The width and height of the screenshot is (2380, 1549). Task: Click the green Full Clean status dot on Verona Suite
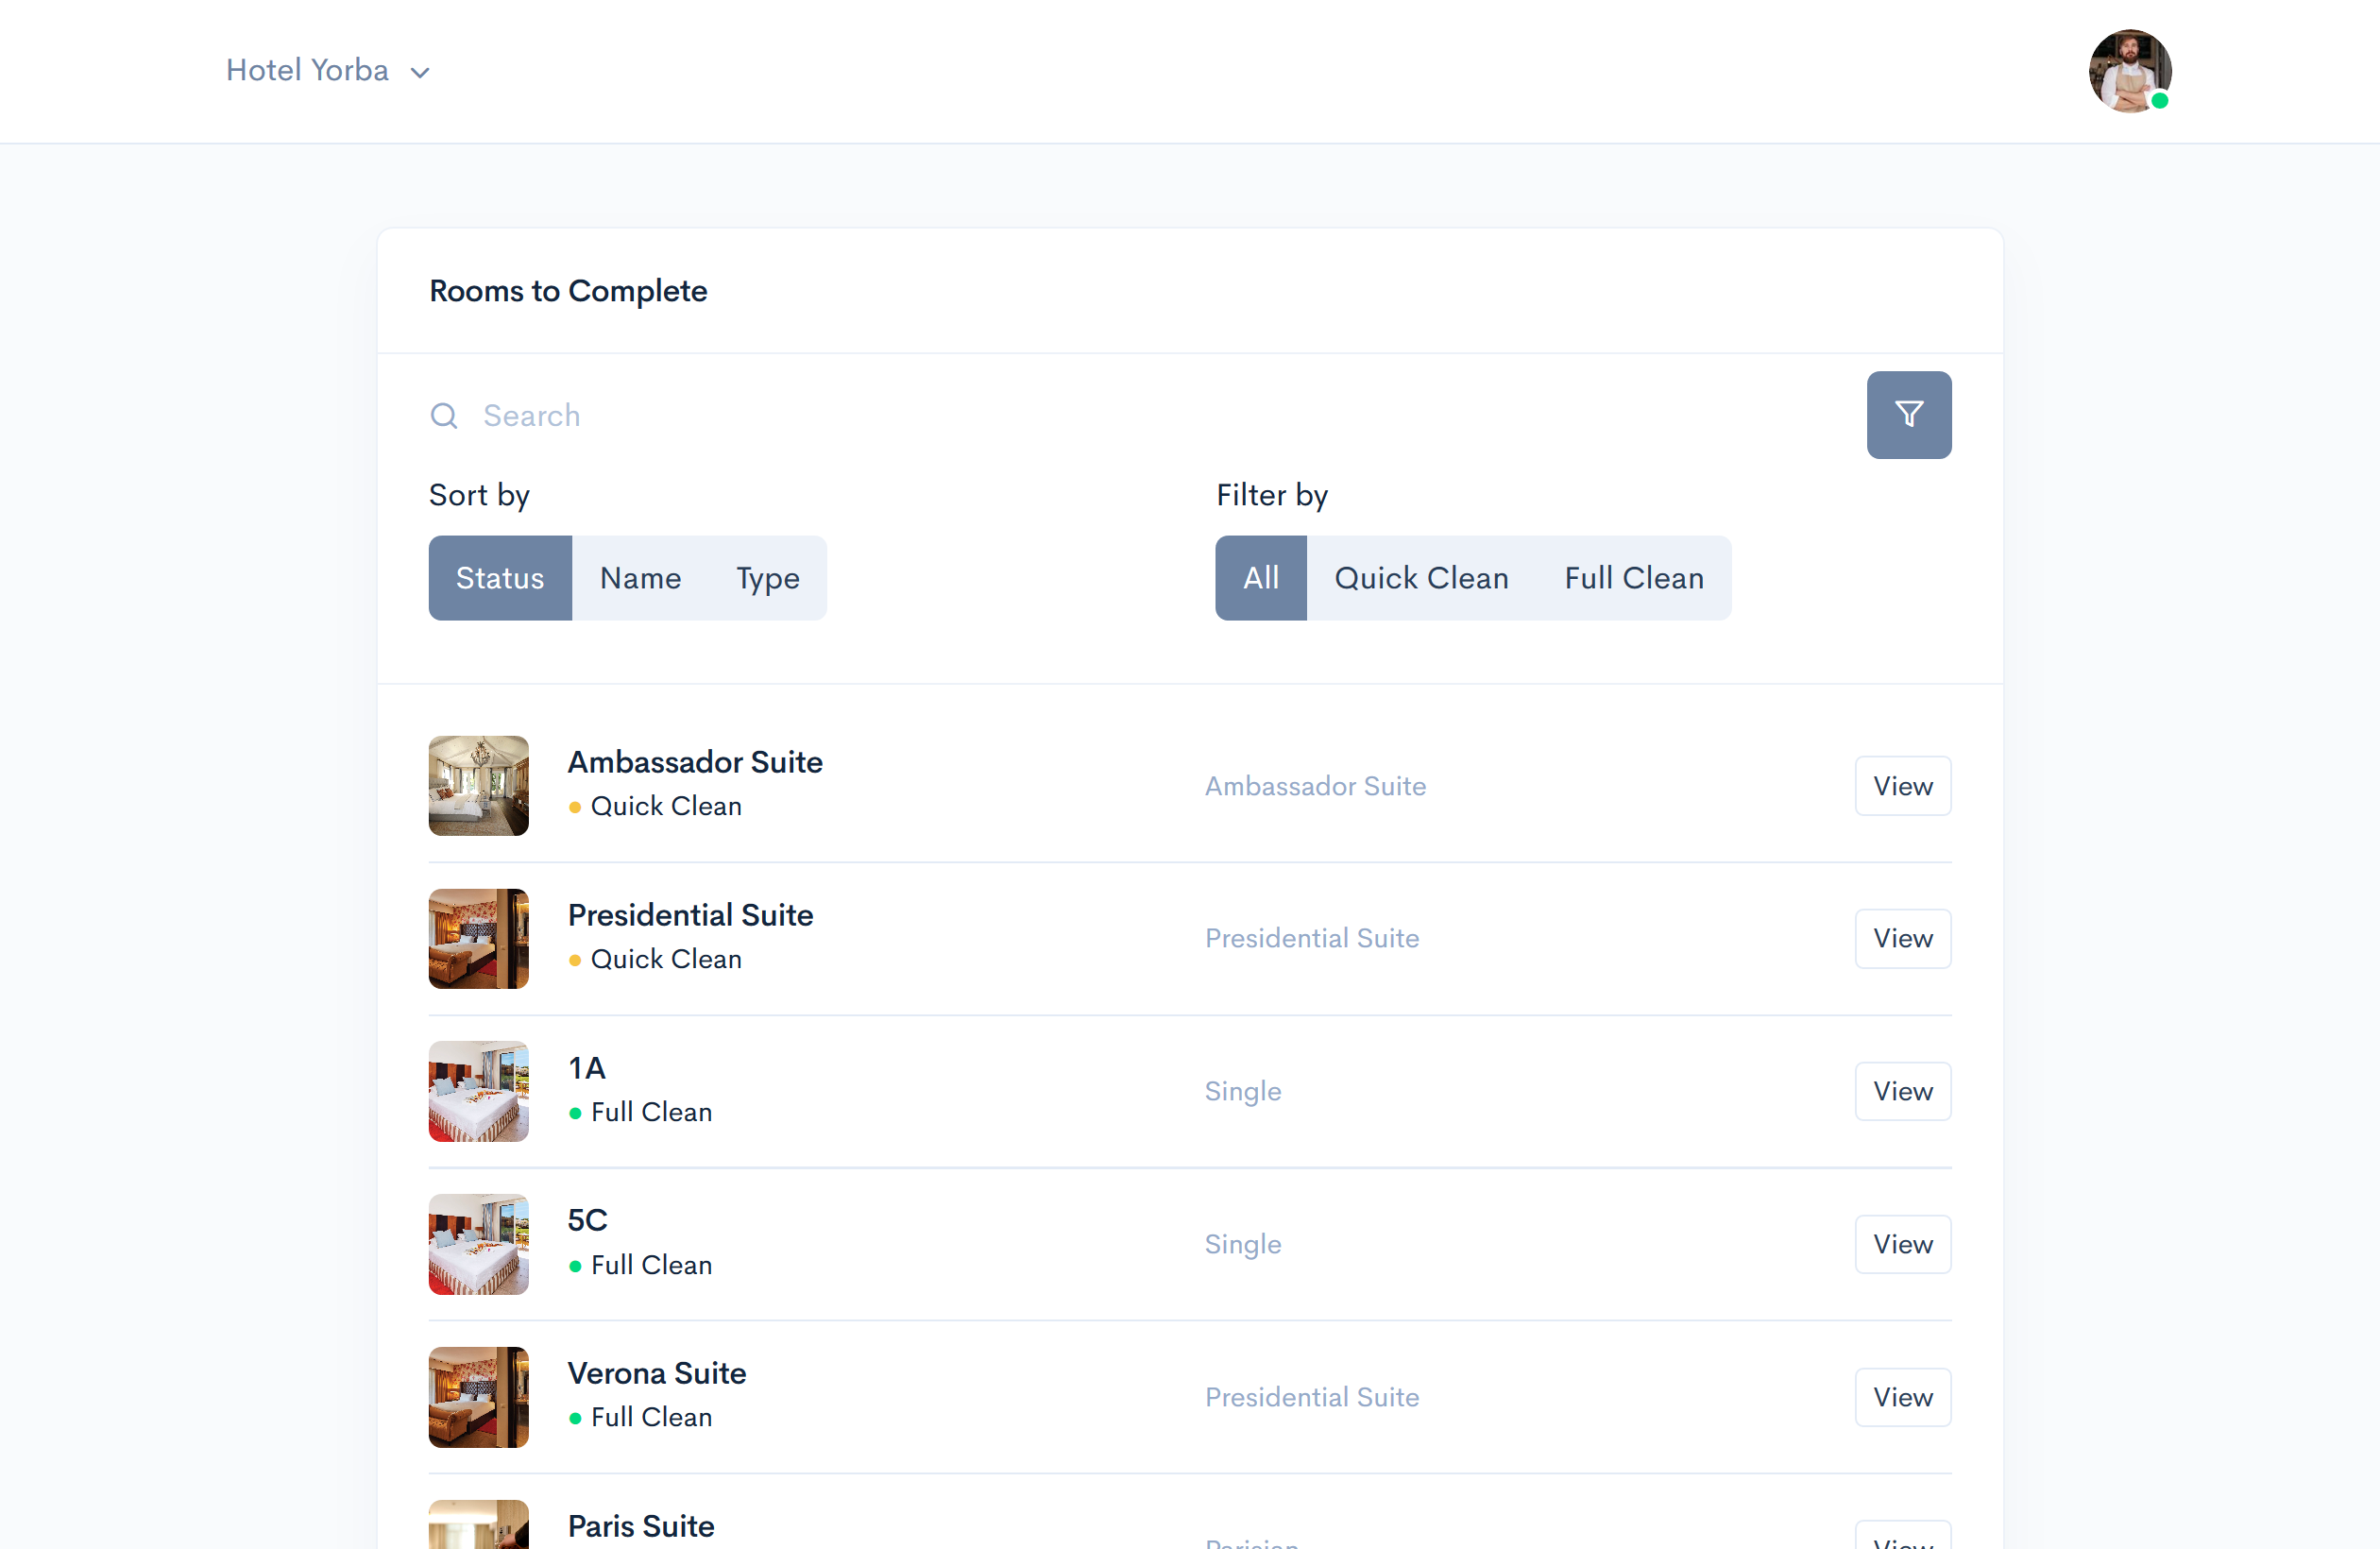(x=572, y=1417)
